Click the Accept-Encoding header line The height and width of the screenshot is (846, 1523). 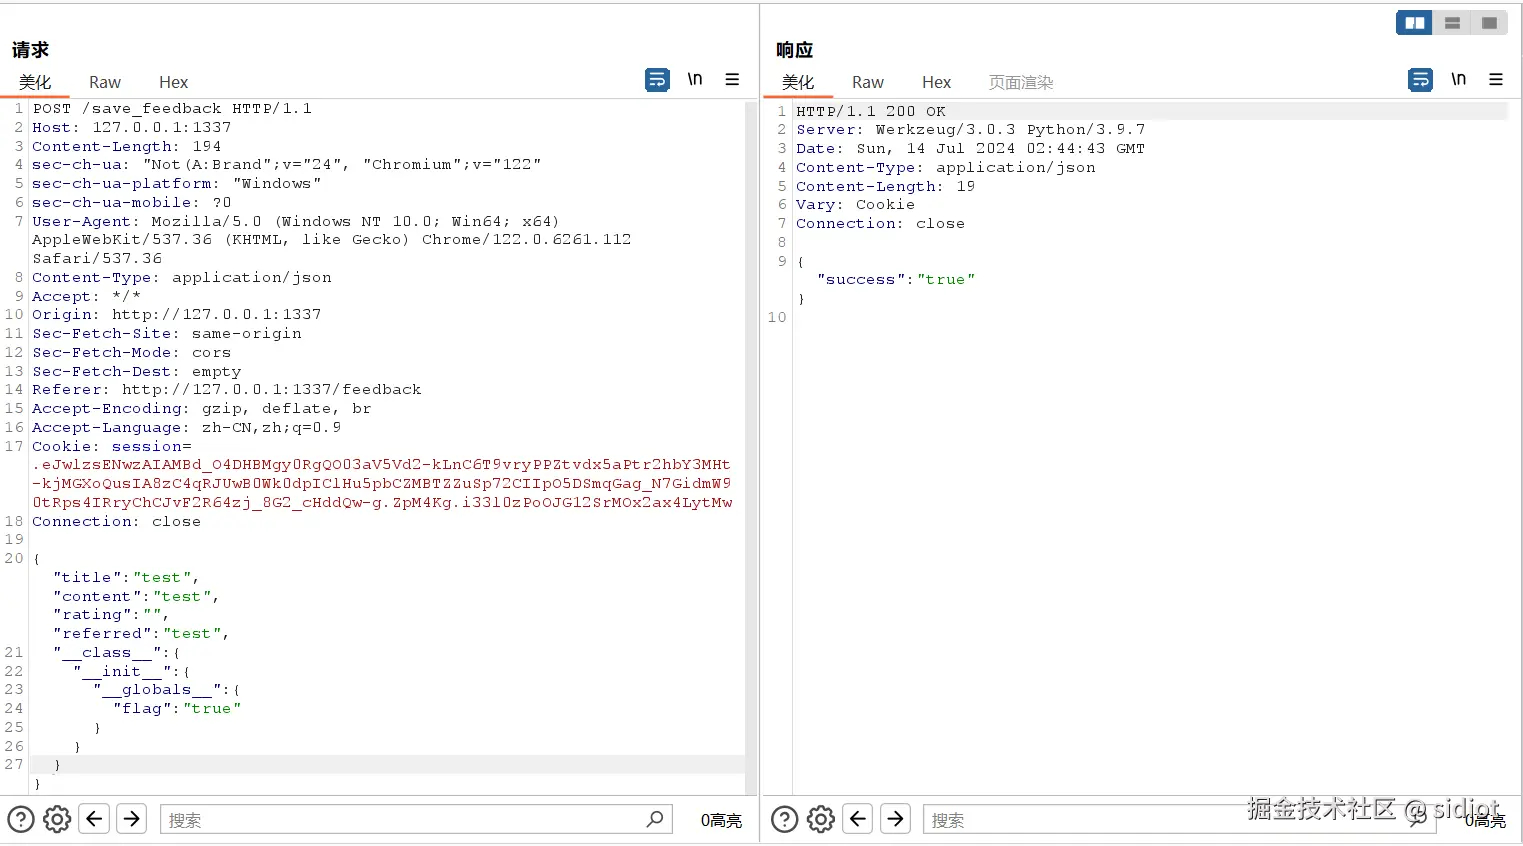[x=202, y=408]
